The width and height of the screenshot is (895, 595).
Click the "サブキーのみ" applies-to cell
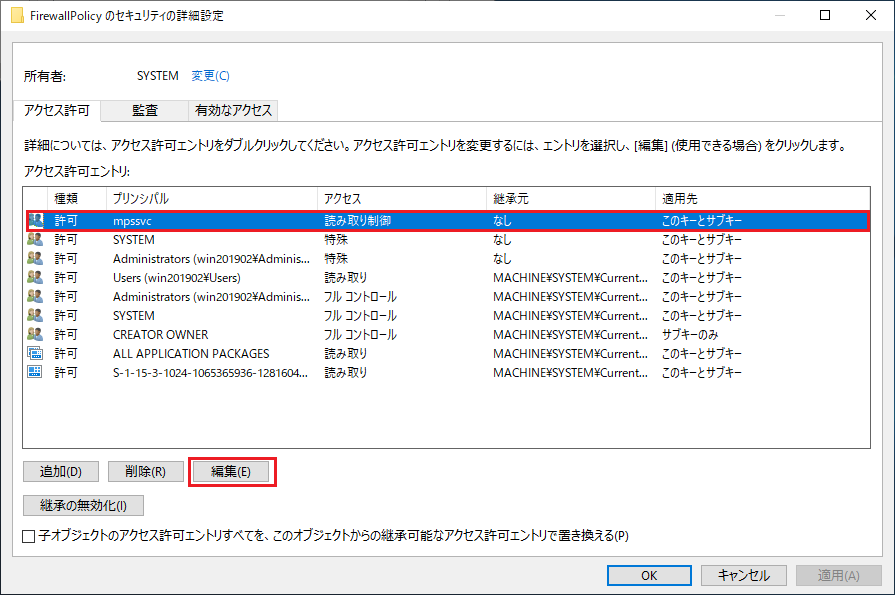coord(690,335)
